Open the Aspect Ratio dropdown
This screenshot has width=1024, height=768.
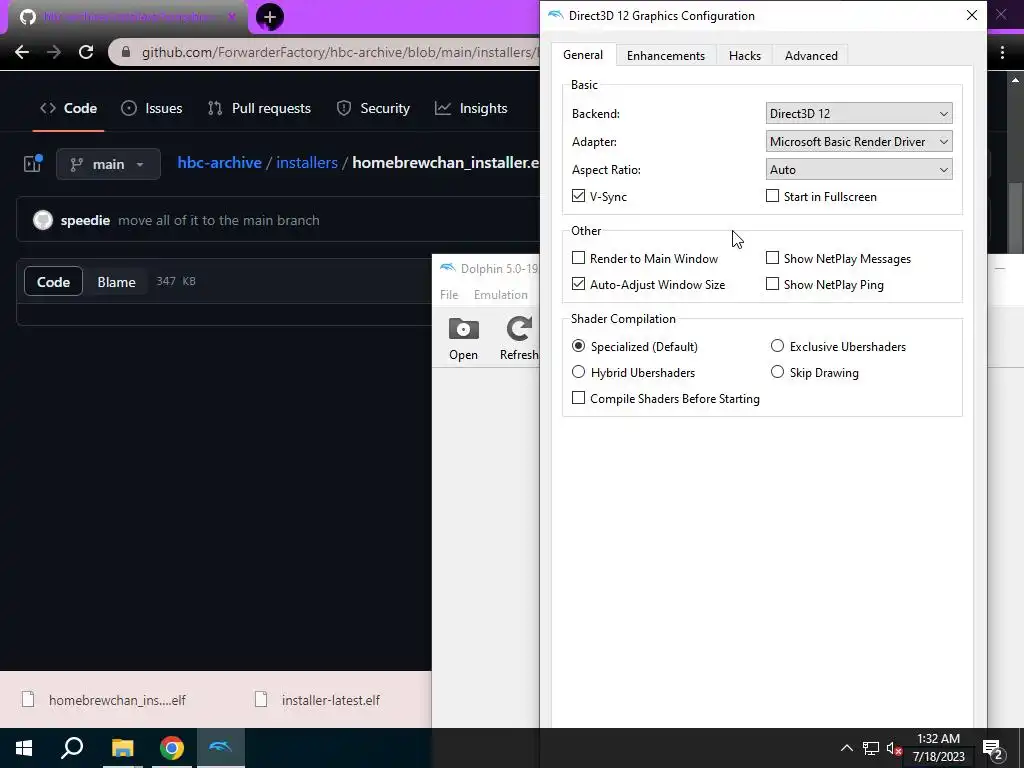point(859,170)
